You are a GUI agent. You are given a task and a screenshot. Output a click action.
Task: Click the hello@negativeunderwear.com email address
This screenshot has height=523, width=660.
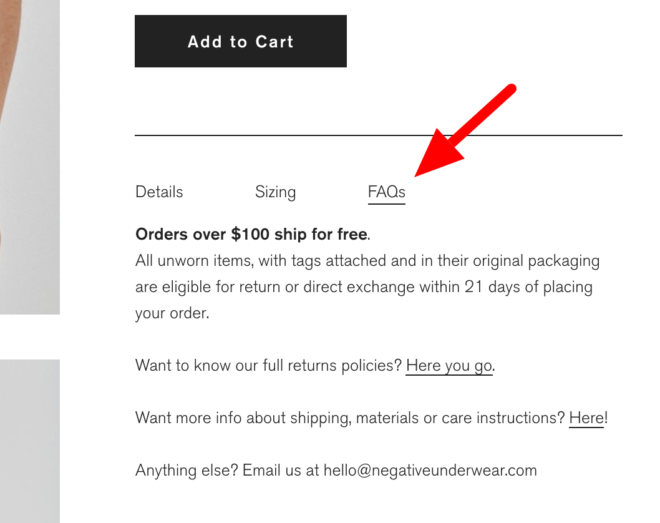[430, 470]
